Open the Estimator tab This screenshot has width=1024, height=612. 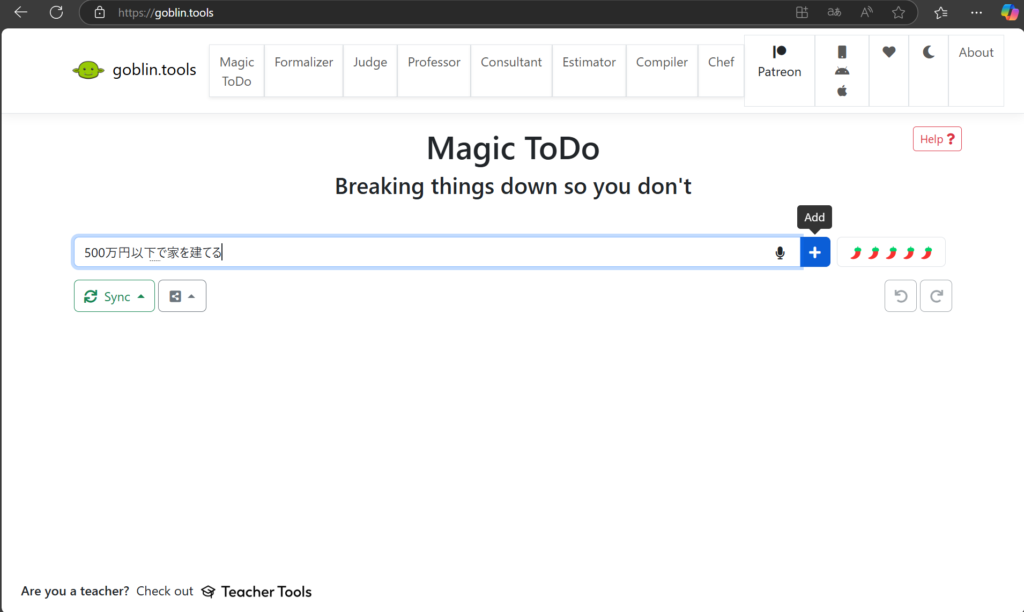[x=589, y=62]
